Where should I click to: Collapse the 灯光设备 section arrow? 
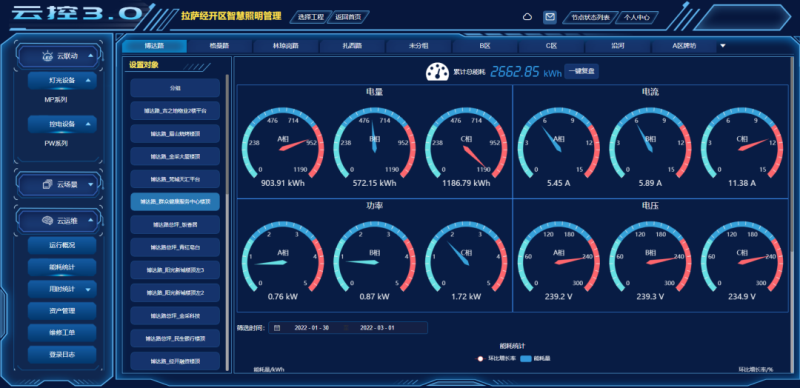pyautogui.click(x=88, y=81)
